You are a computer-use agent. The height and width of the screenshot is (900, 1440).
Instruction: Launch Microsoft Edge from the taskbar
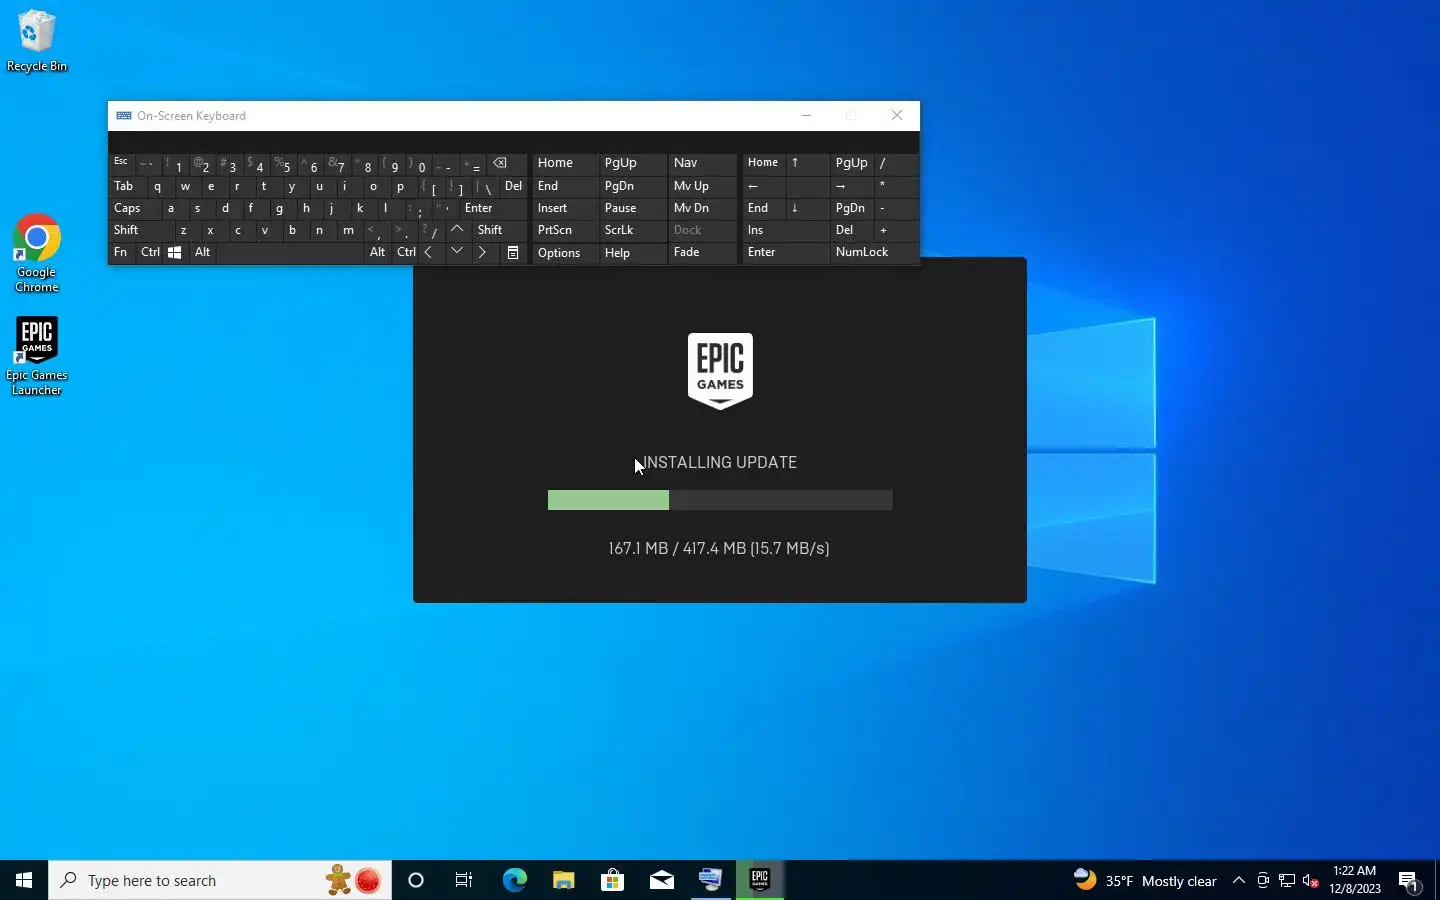tap(514, 880)
